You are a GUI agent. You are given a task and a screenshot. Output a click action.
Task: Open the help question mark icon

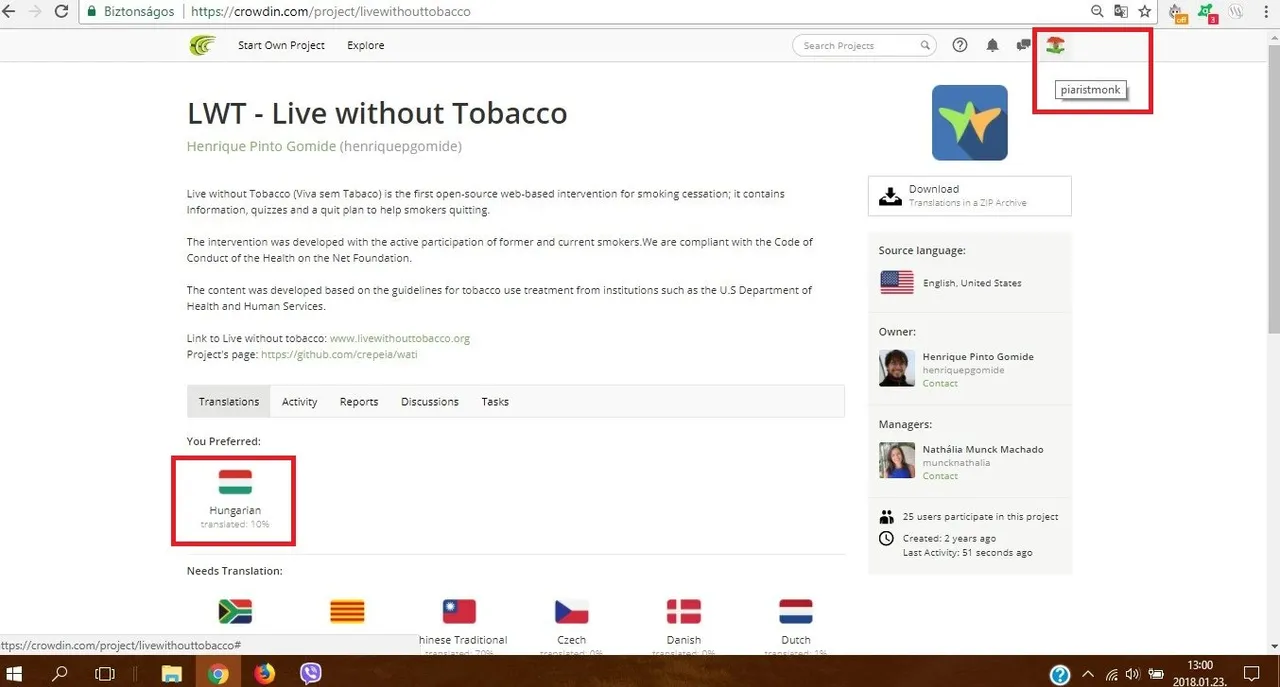[x=960, y=45]
